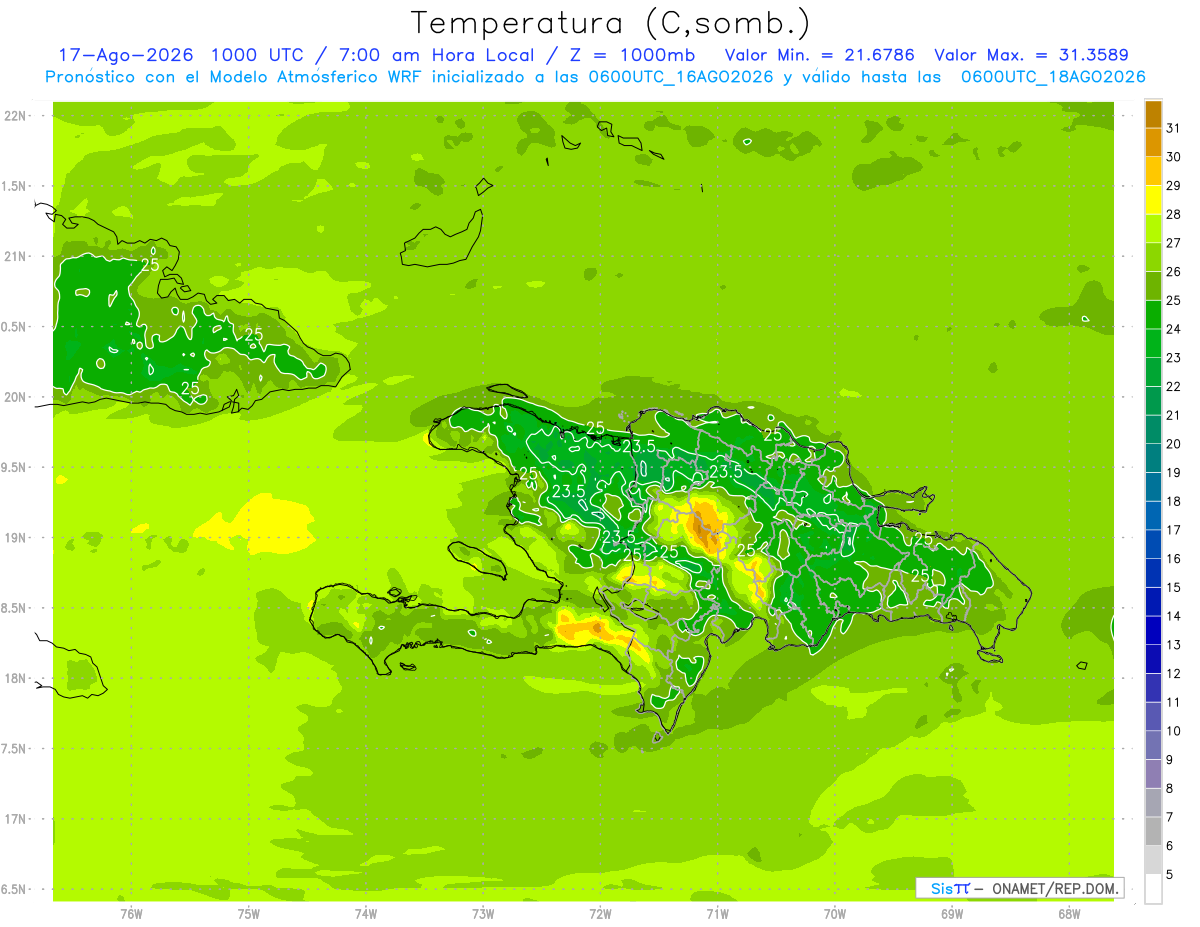Screen dimensions: 1200x927
Task: Pick the dark blue swatch between 13 and 14
Action: pyautogui.click(x=1153, y=631)
